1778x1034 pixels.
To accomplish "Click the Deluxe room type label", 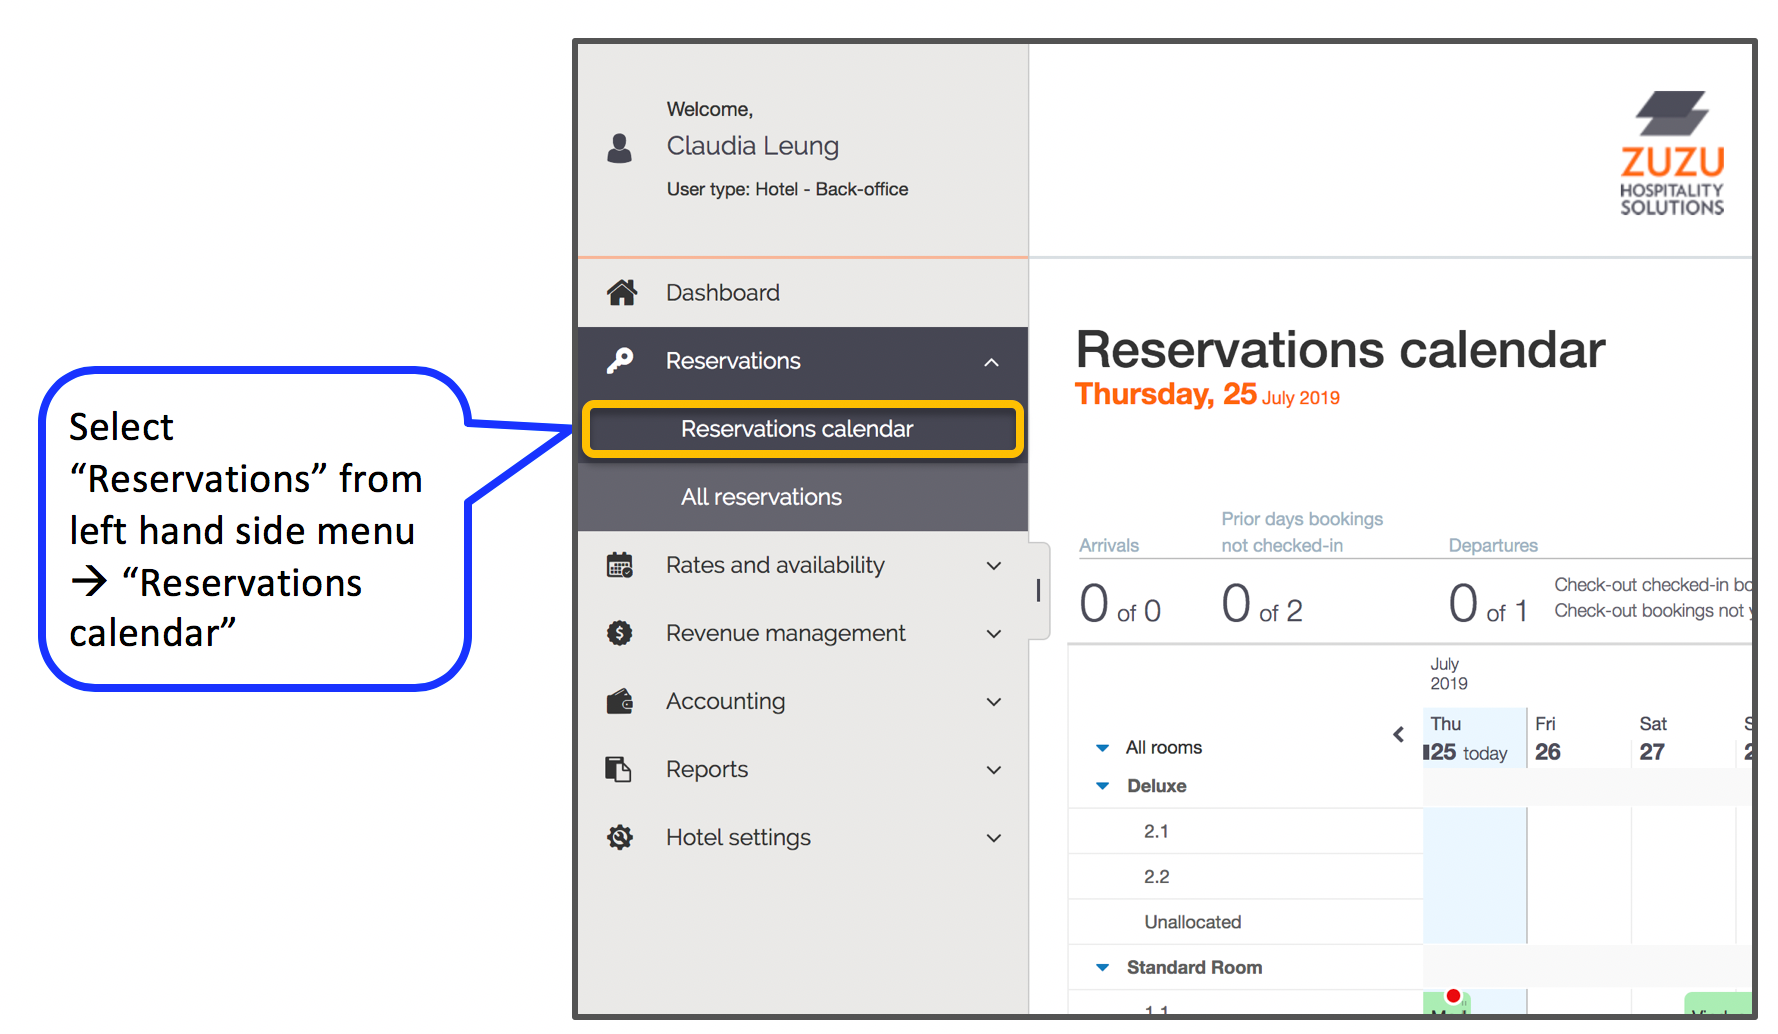I will (1156, 786).
